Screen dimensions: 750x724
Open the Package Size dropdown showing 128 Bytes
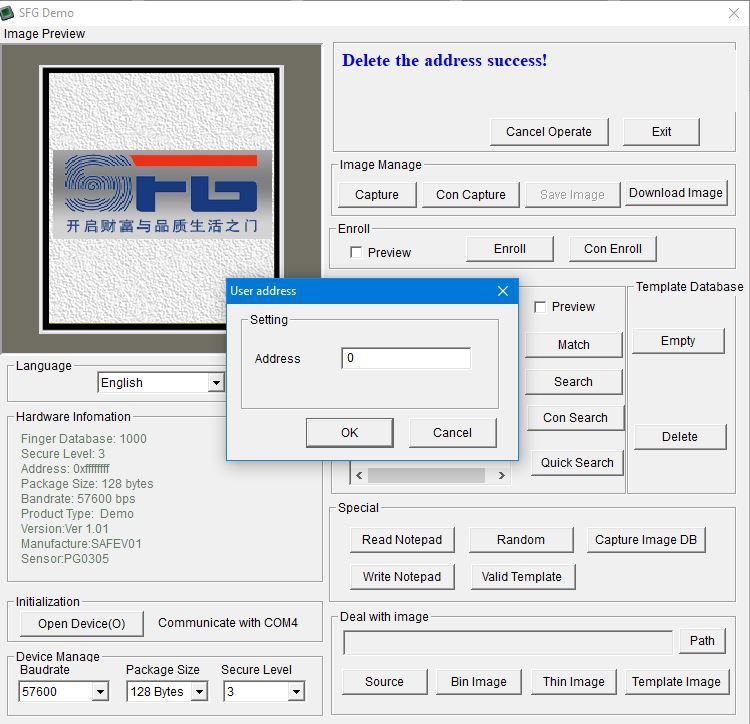[x=199, y=691]
